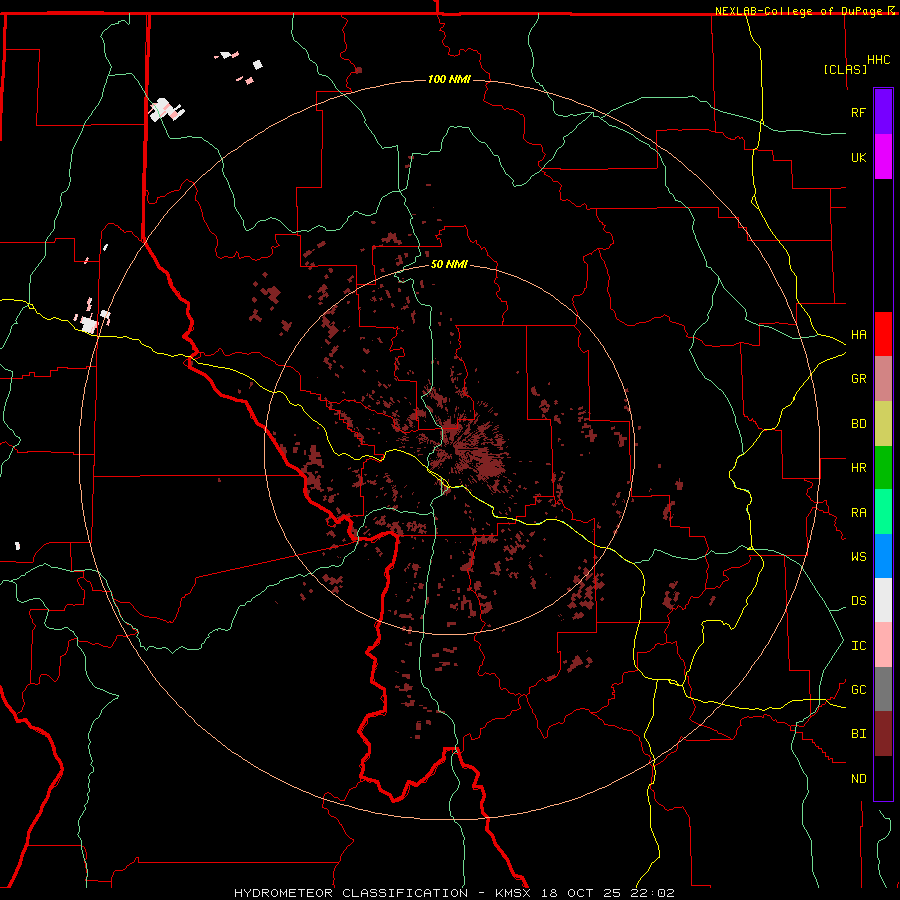Image resolution: width=900 pixels, height=900 pixels.
Task: Click the HR green legend swatch
Action: pos(883,468)
